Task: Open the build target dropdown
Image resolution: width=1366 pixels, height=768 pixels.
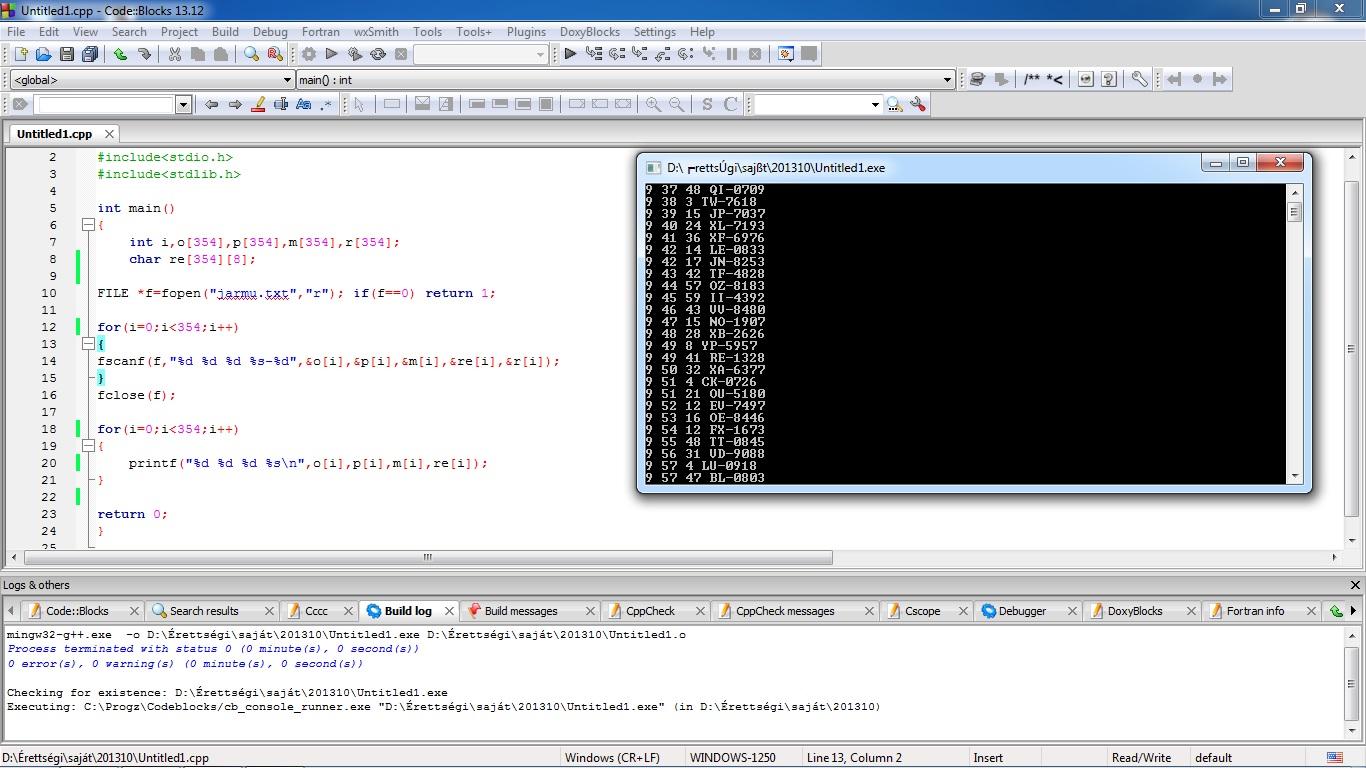Action: click(480, 55)
